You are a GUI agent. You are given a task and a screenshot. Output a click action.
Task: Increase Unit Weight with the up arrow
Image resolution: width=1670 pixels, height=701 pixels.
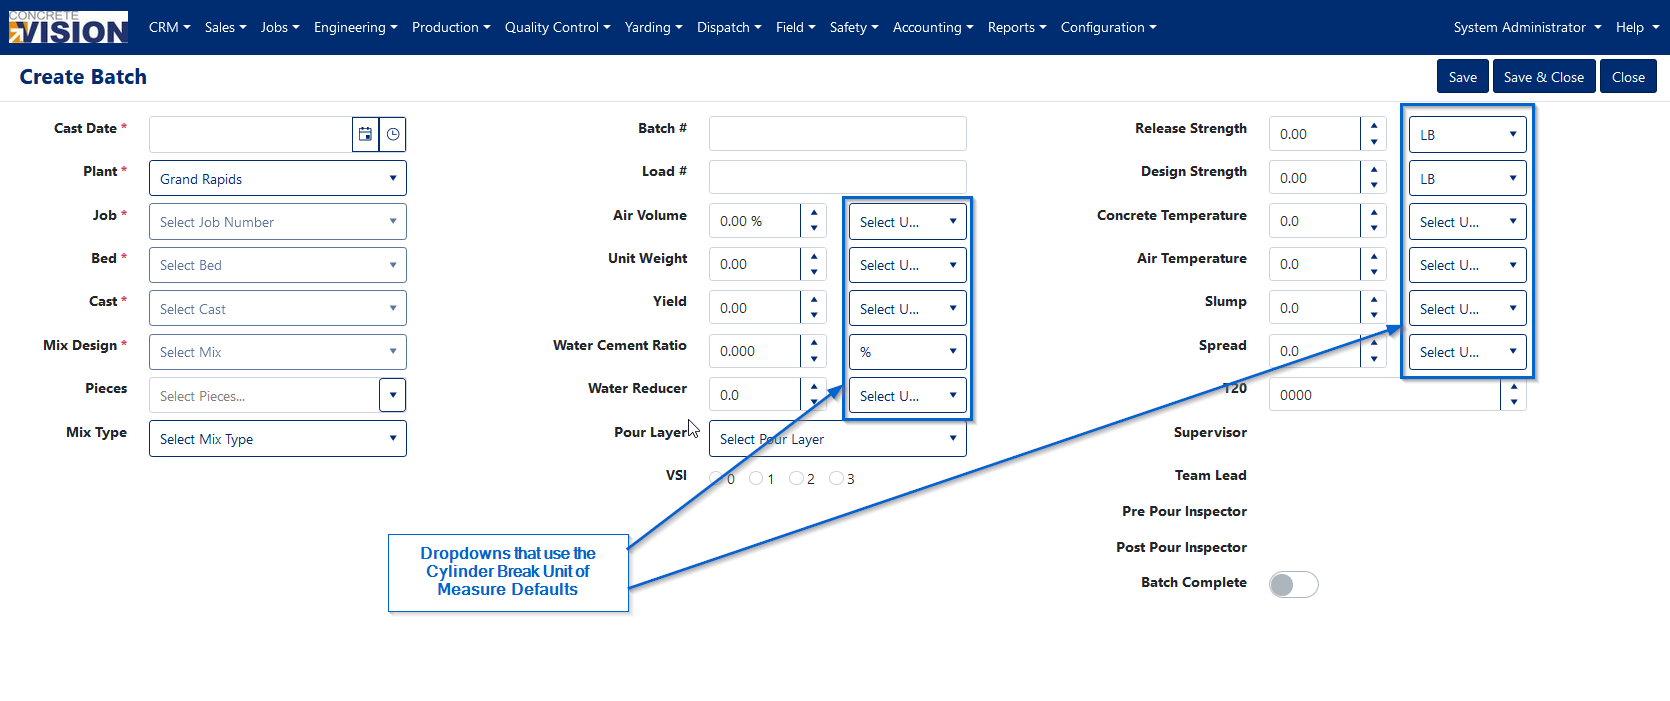(x=814, y=256)
